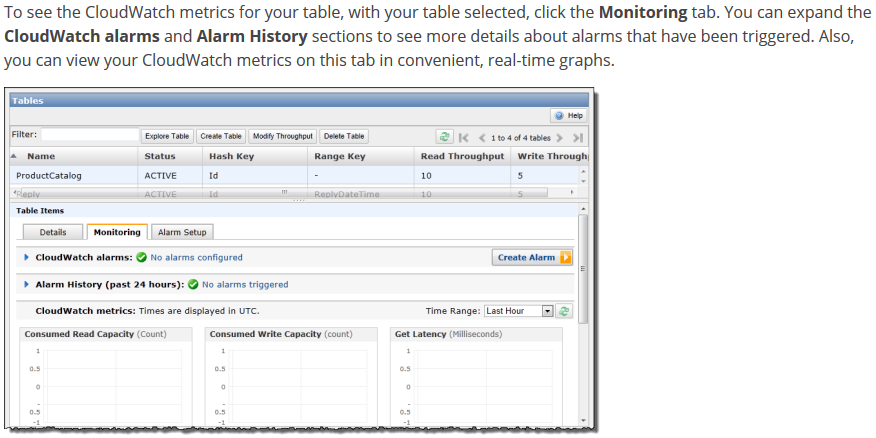876x438 pixels.
Task: Open the Time Range dropdown
Action: tap(518, 311)
